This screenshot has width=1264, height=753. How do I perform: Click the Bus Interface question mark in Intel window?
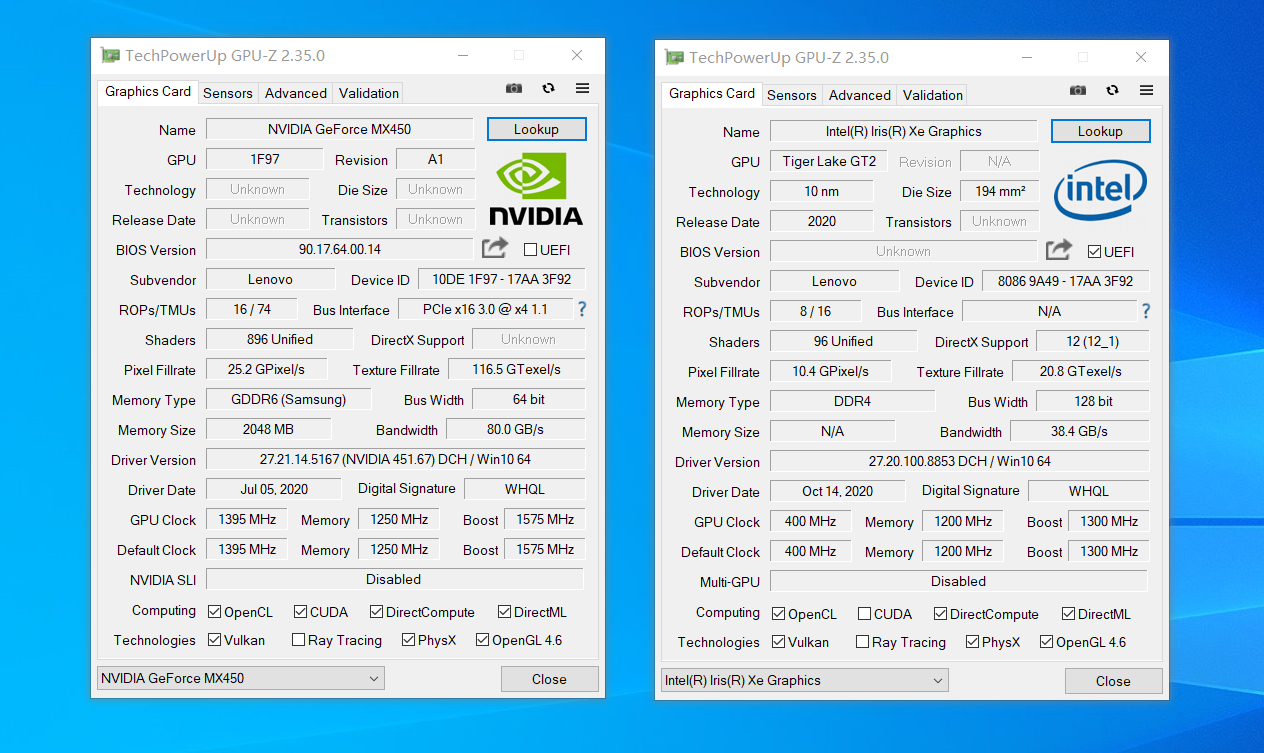coord(1145,311)
